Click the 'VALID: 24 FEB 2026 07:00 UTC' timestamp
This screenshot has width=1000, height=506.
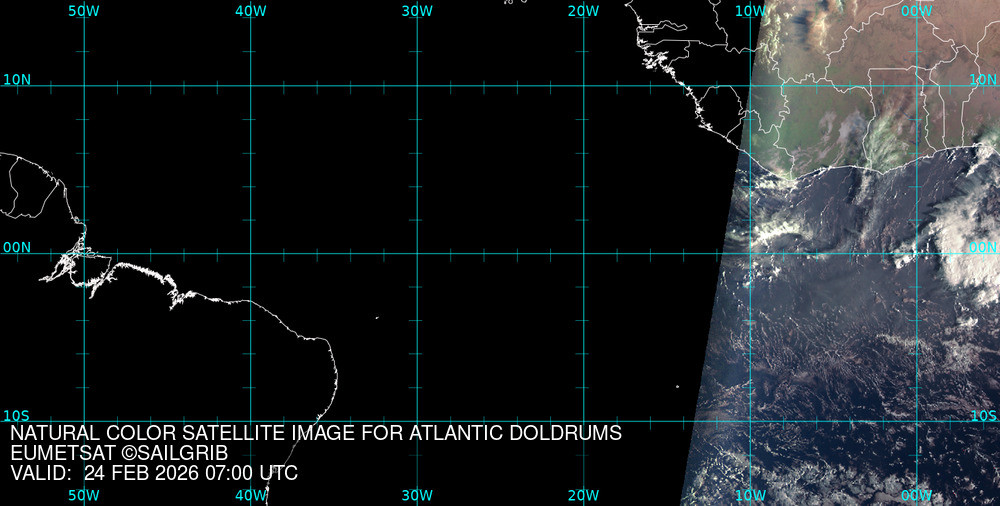[x=154, y=473]
